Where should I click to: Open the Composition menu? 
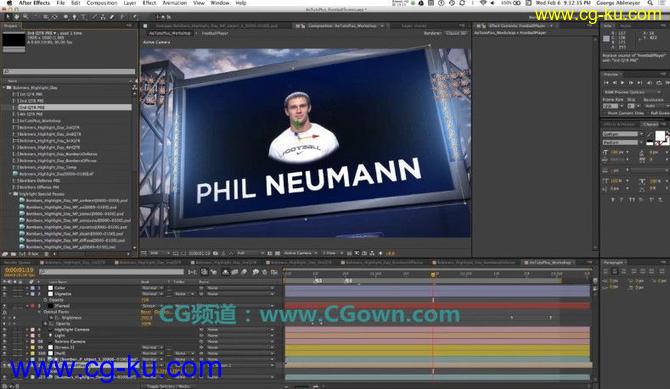point(102,3)
